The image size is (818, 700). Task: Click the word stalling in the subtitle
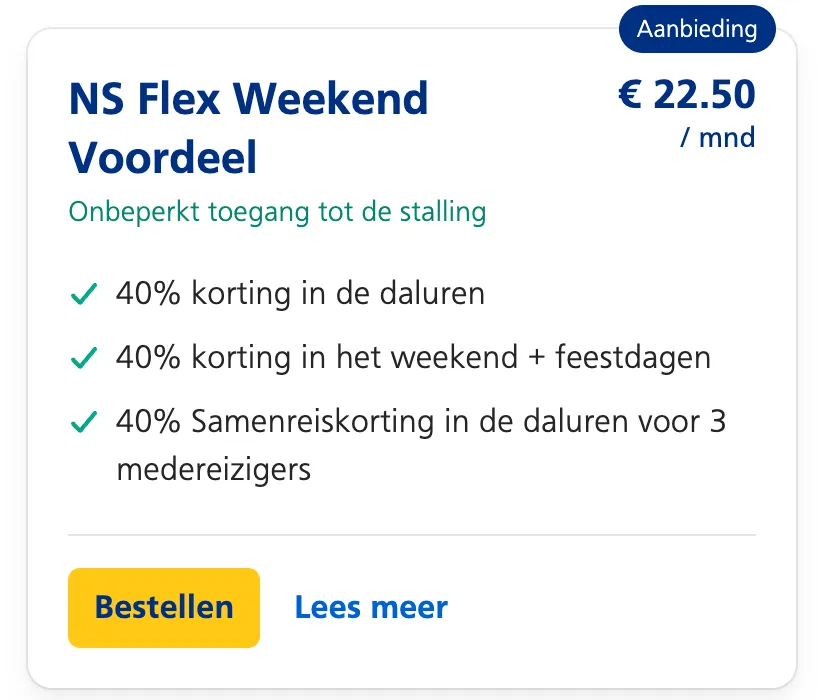(x=440, y=212)
